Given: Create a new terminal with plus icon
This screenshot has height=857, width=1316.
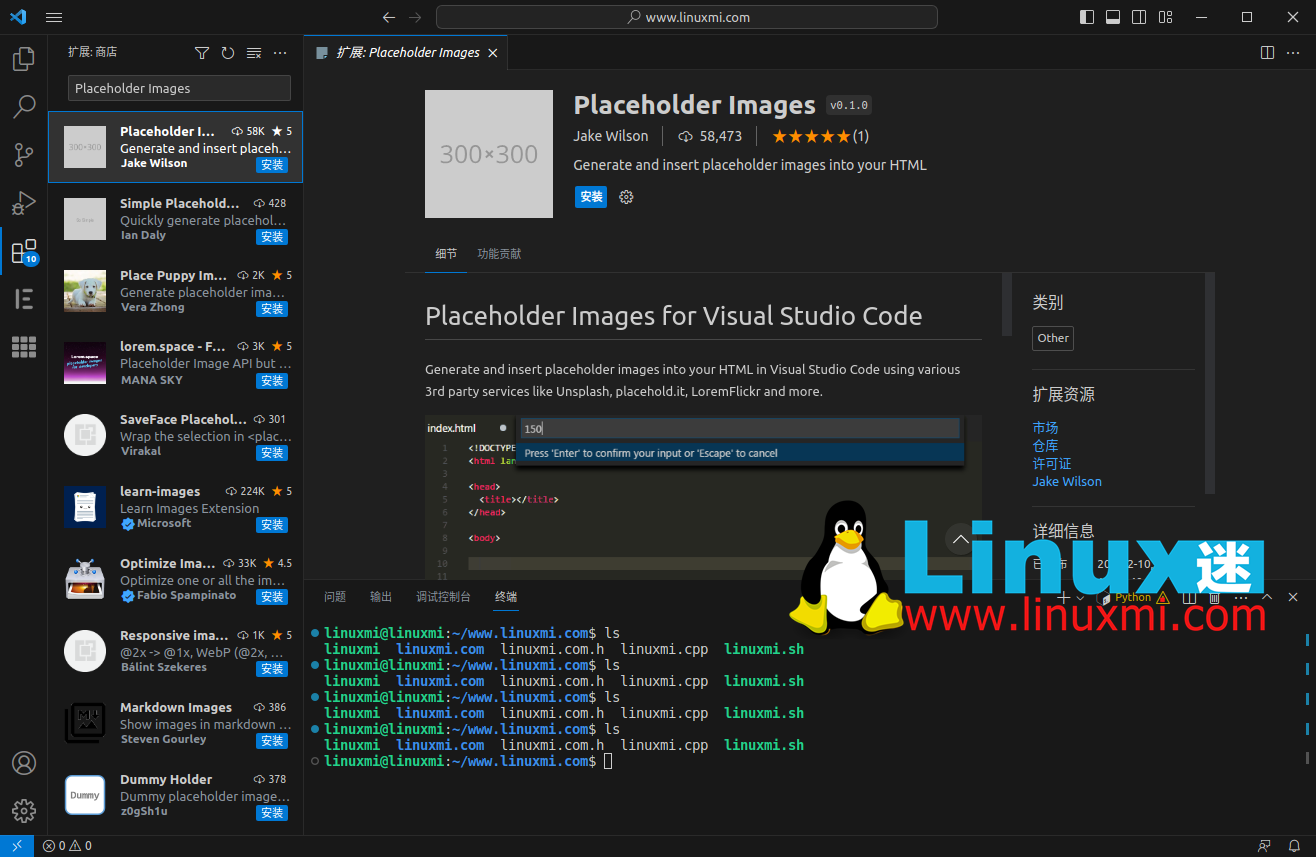Looking at the screenshot, I should [x=1063, y=597].
